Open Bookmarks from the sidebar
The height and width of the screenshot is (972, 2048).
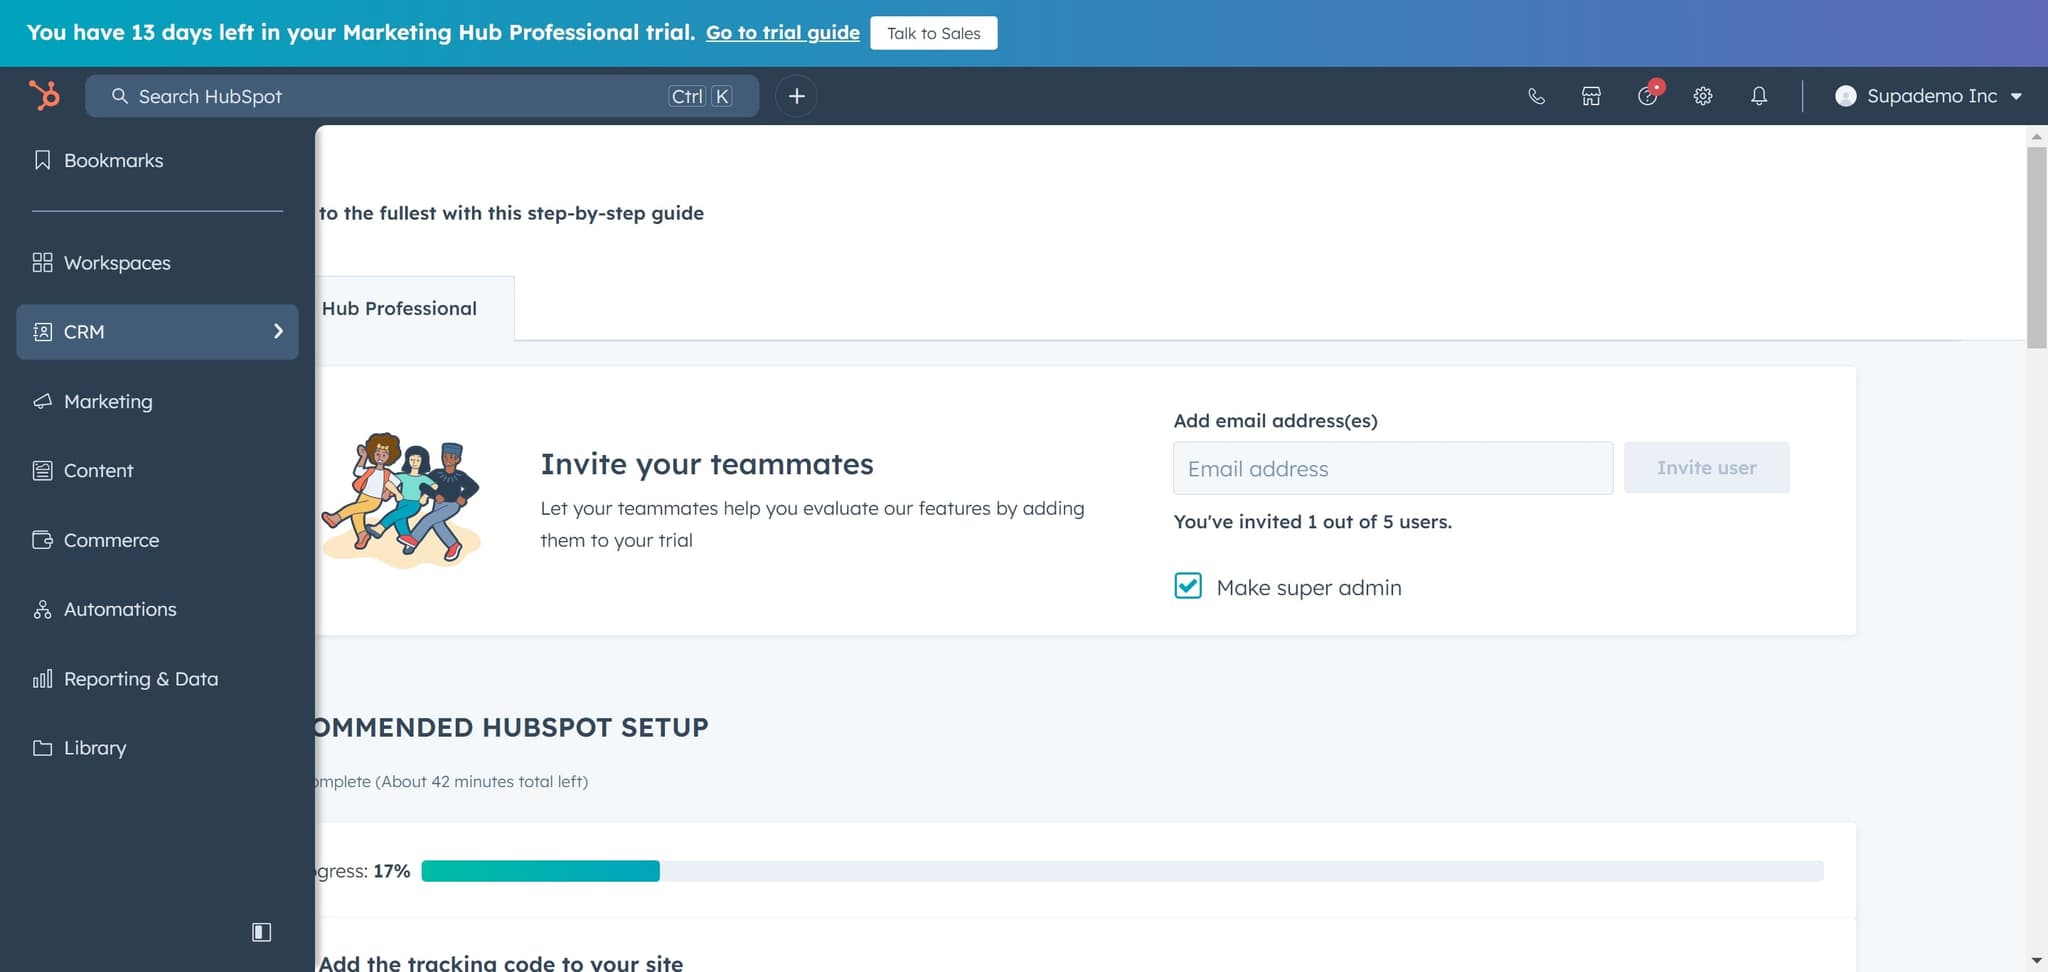113,160
